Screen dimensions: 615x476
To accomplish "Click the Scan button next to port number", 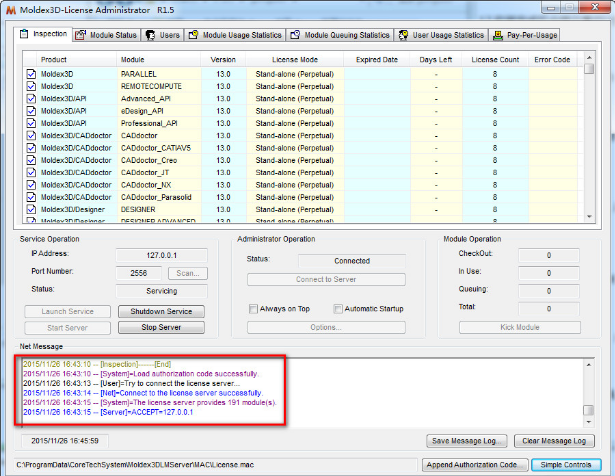I will (188, 273).
